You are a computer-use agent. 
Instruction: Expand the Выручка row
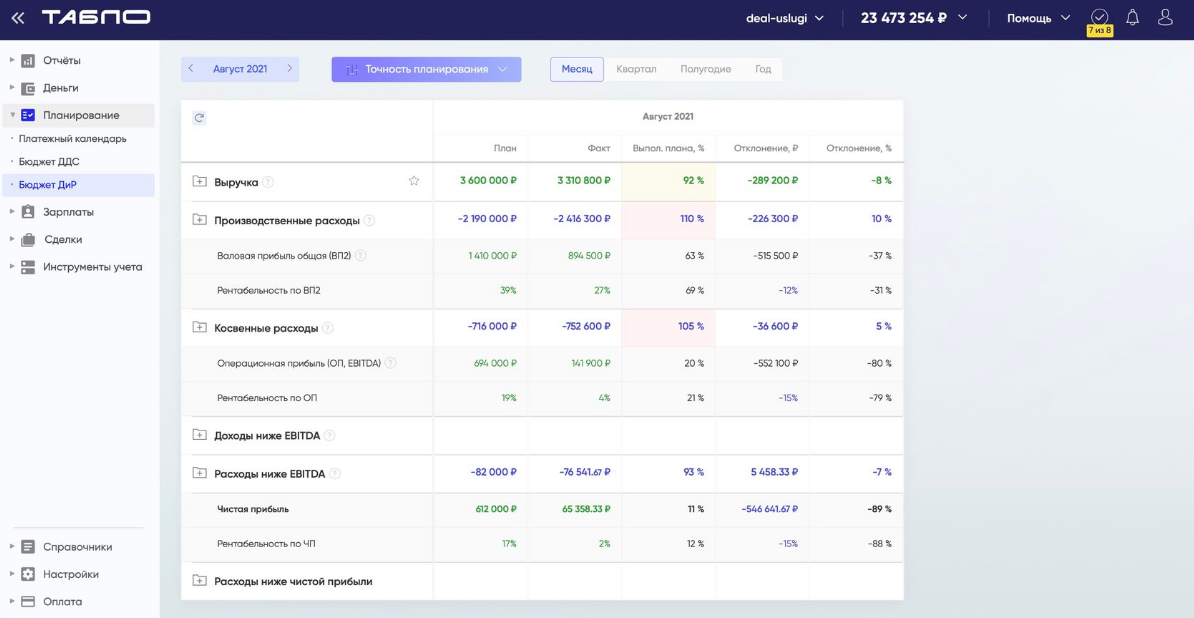click(x=199, y=182)
